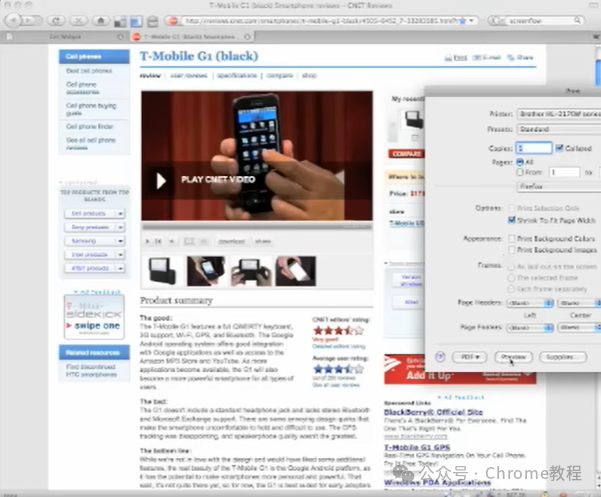Screen dimensions: 601x497
Task: Click the small play control under the video
Action: pyautogui.click(x=147, y=241)
